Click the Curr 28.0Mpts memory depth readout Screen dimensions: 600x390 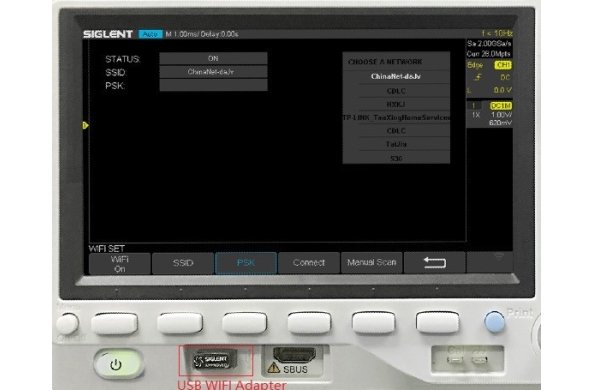click(x=489, y=54)
